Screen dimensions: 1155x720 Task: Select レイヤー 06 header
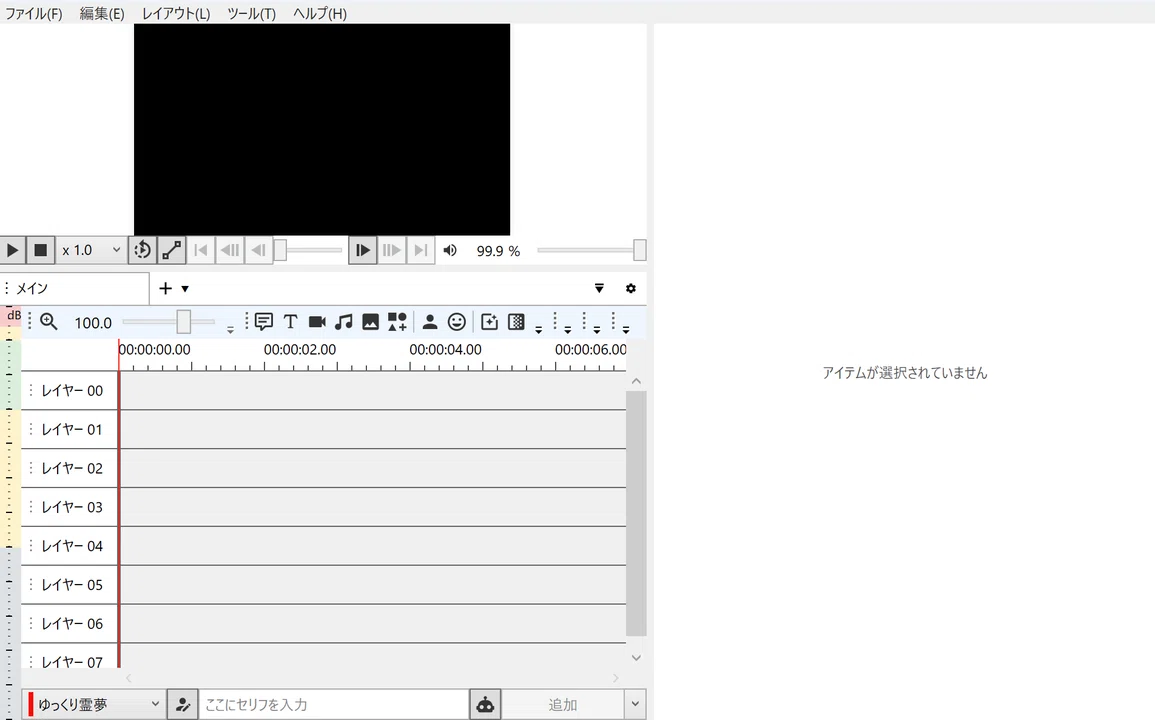[x=70, y=623]
